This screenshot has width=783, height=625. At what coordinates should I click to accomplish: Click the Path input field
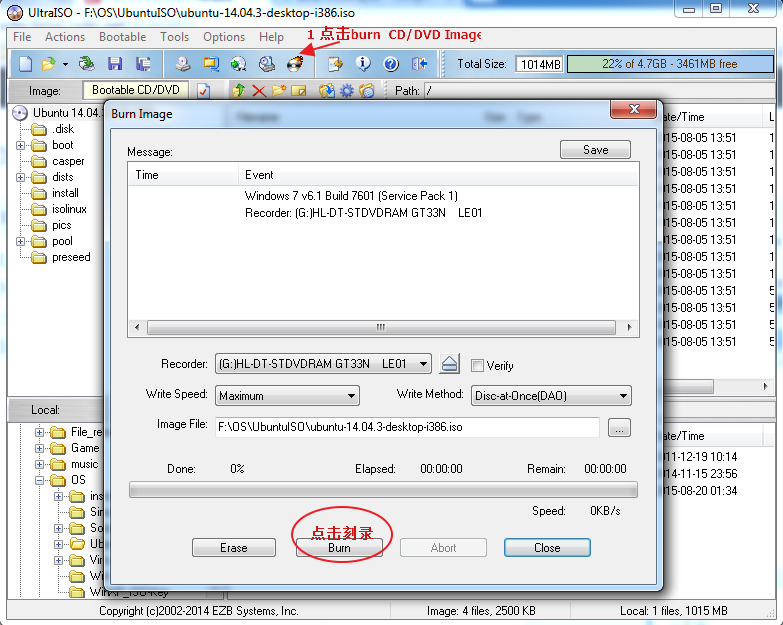(599, 91)
